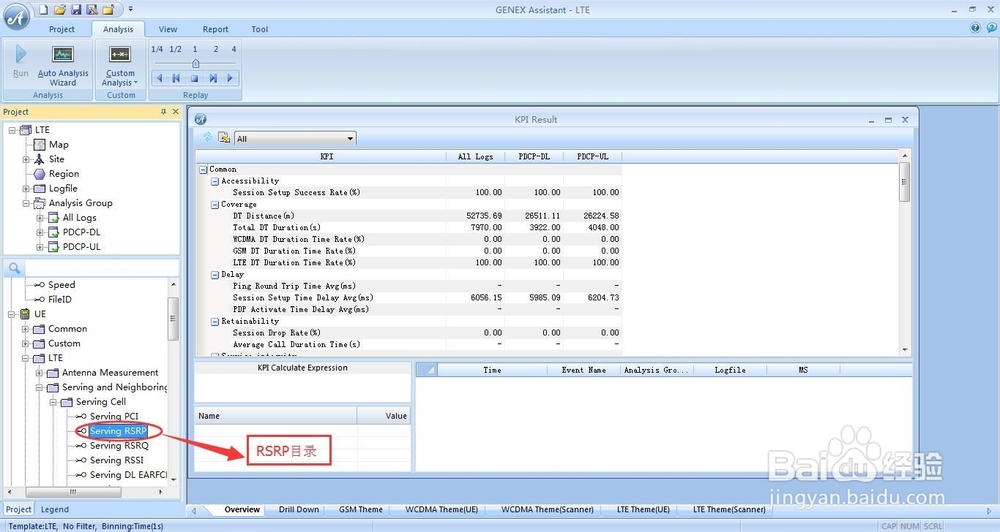Click replay play forward button
Screen dimensions: 1000x532
[x=230, y=78]
